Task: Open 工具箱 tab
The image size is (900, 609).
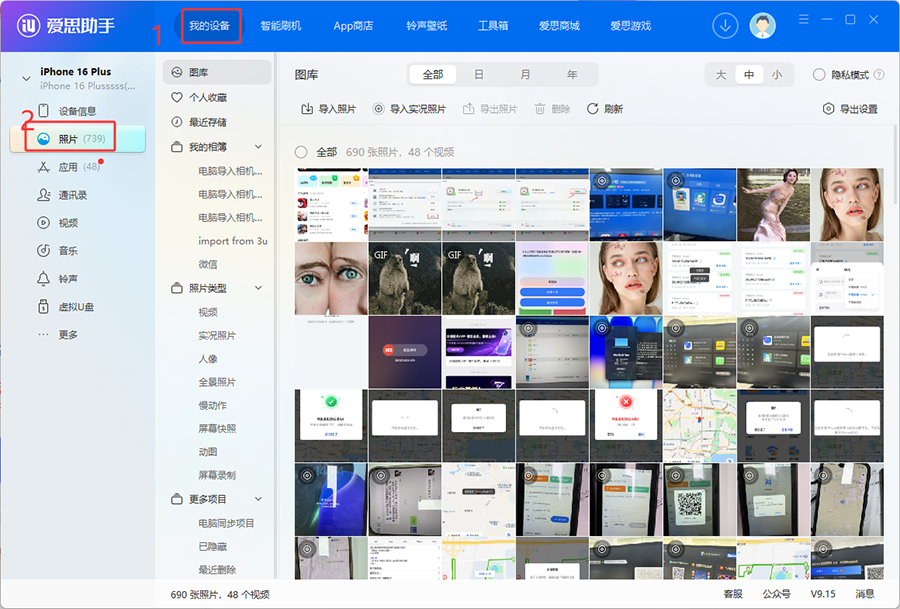Action: 493,26
